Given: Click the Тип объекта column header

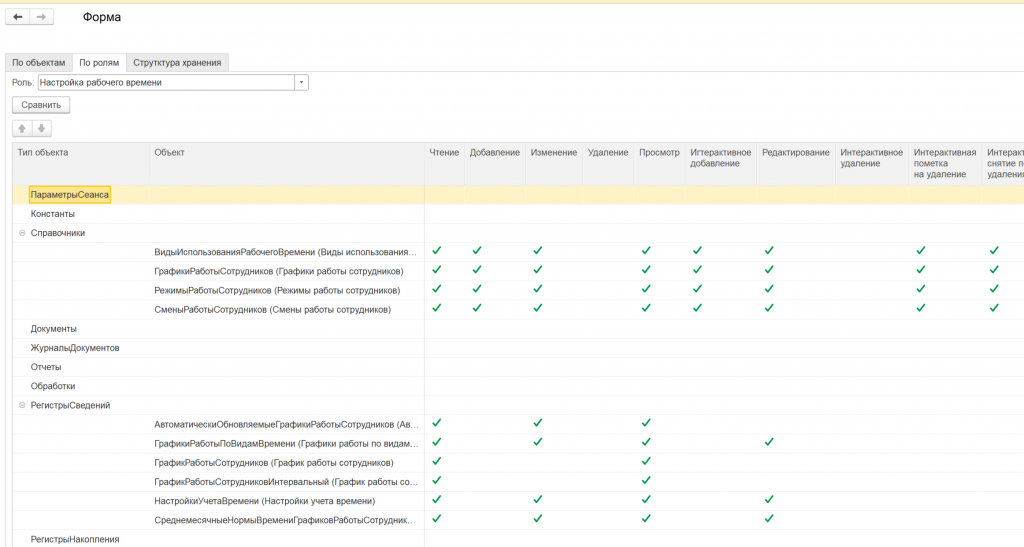Looking at the screenshot, I should [x=81, y=164].
